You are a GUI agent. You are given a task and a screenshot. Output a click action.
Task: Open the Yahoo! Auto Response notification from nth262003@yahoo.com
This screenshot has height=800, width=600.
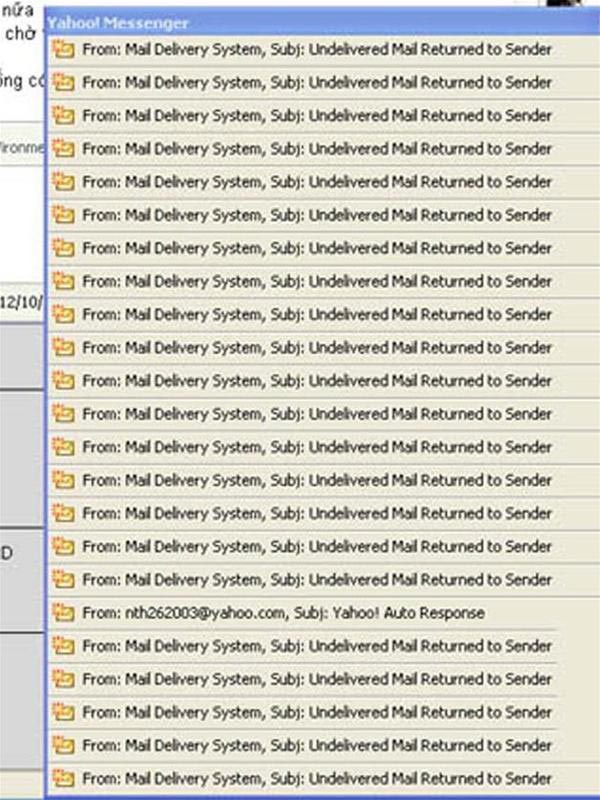[323, 613]
